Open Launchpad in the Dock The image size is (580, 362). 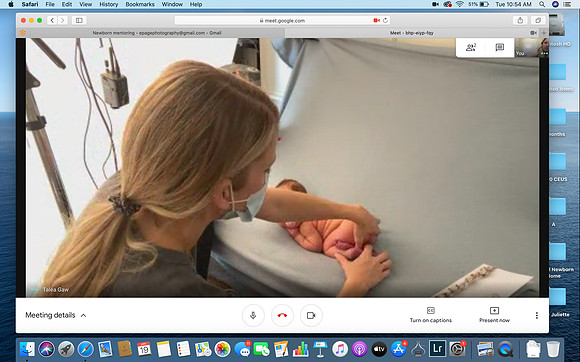pyautogui.click(x=66, y=349)
